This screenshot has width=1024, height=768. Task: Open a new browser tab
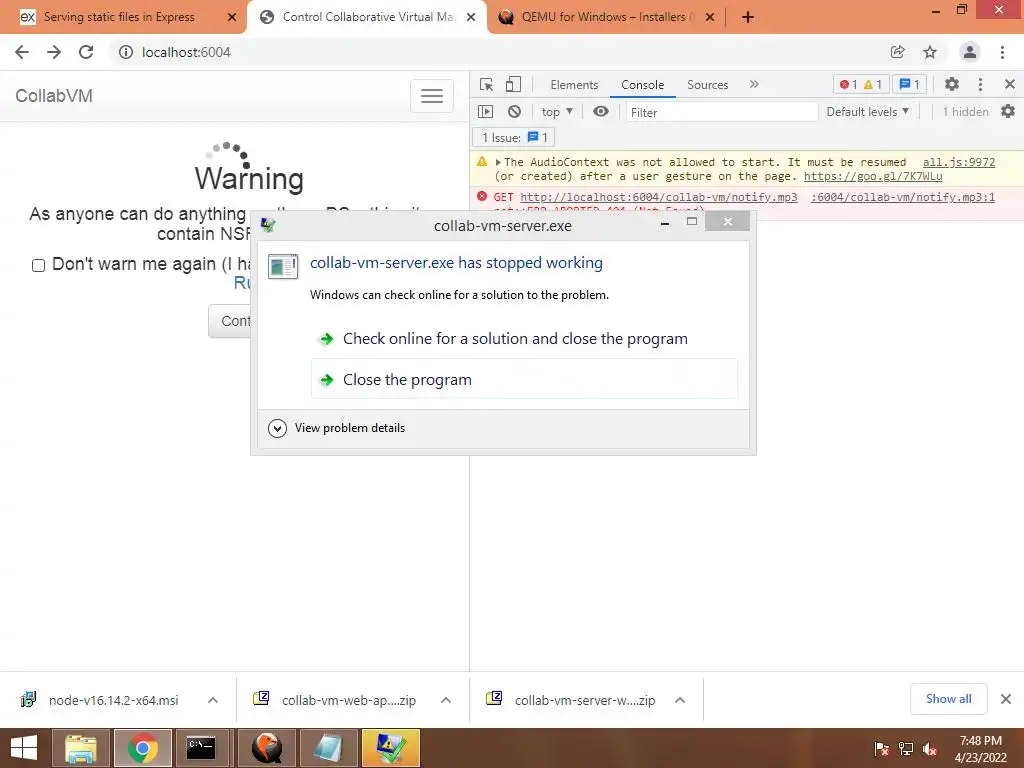coord(748,17)
